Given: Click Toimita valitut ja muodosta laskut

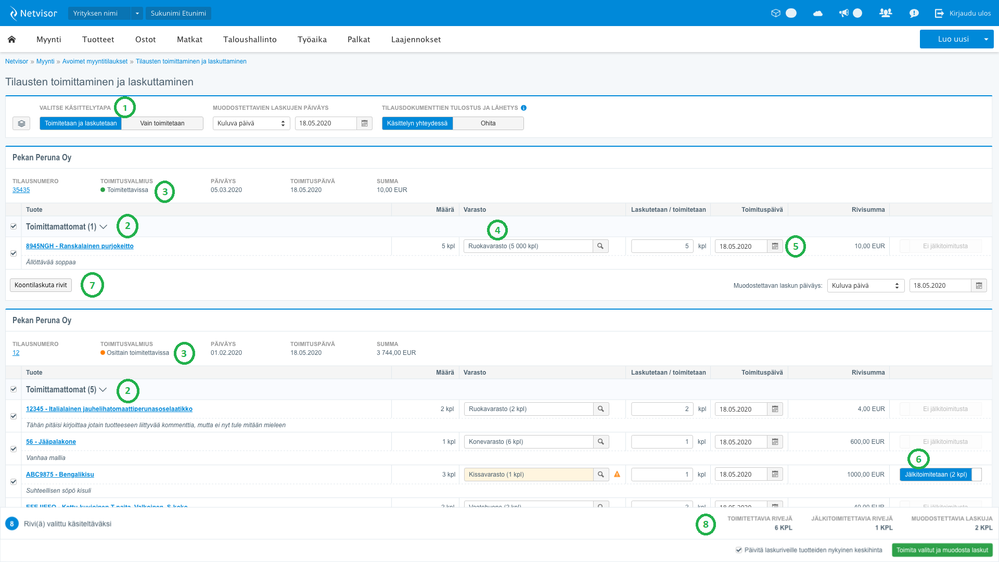Looking at the screenshot, I should point(942,550).
